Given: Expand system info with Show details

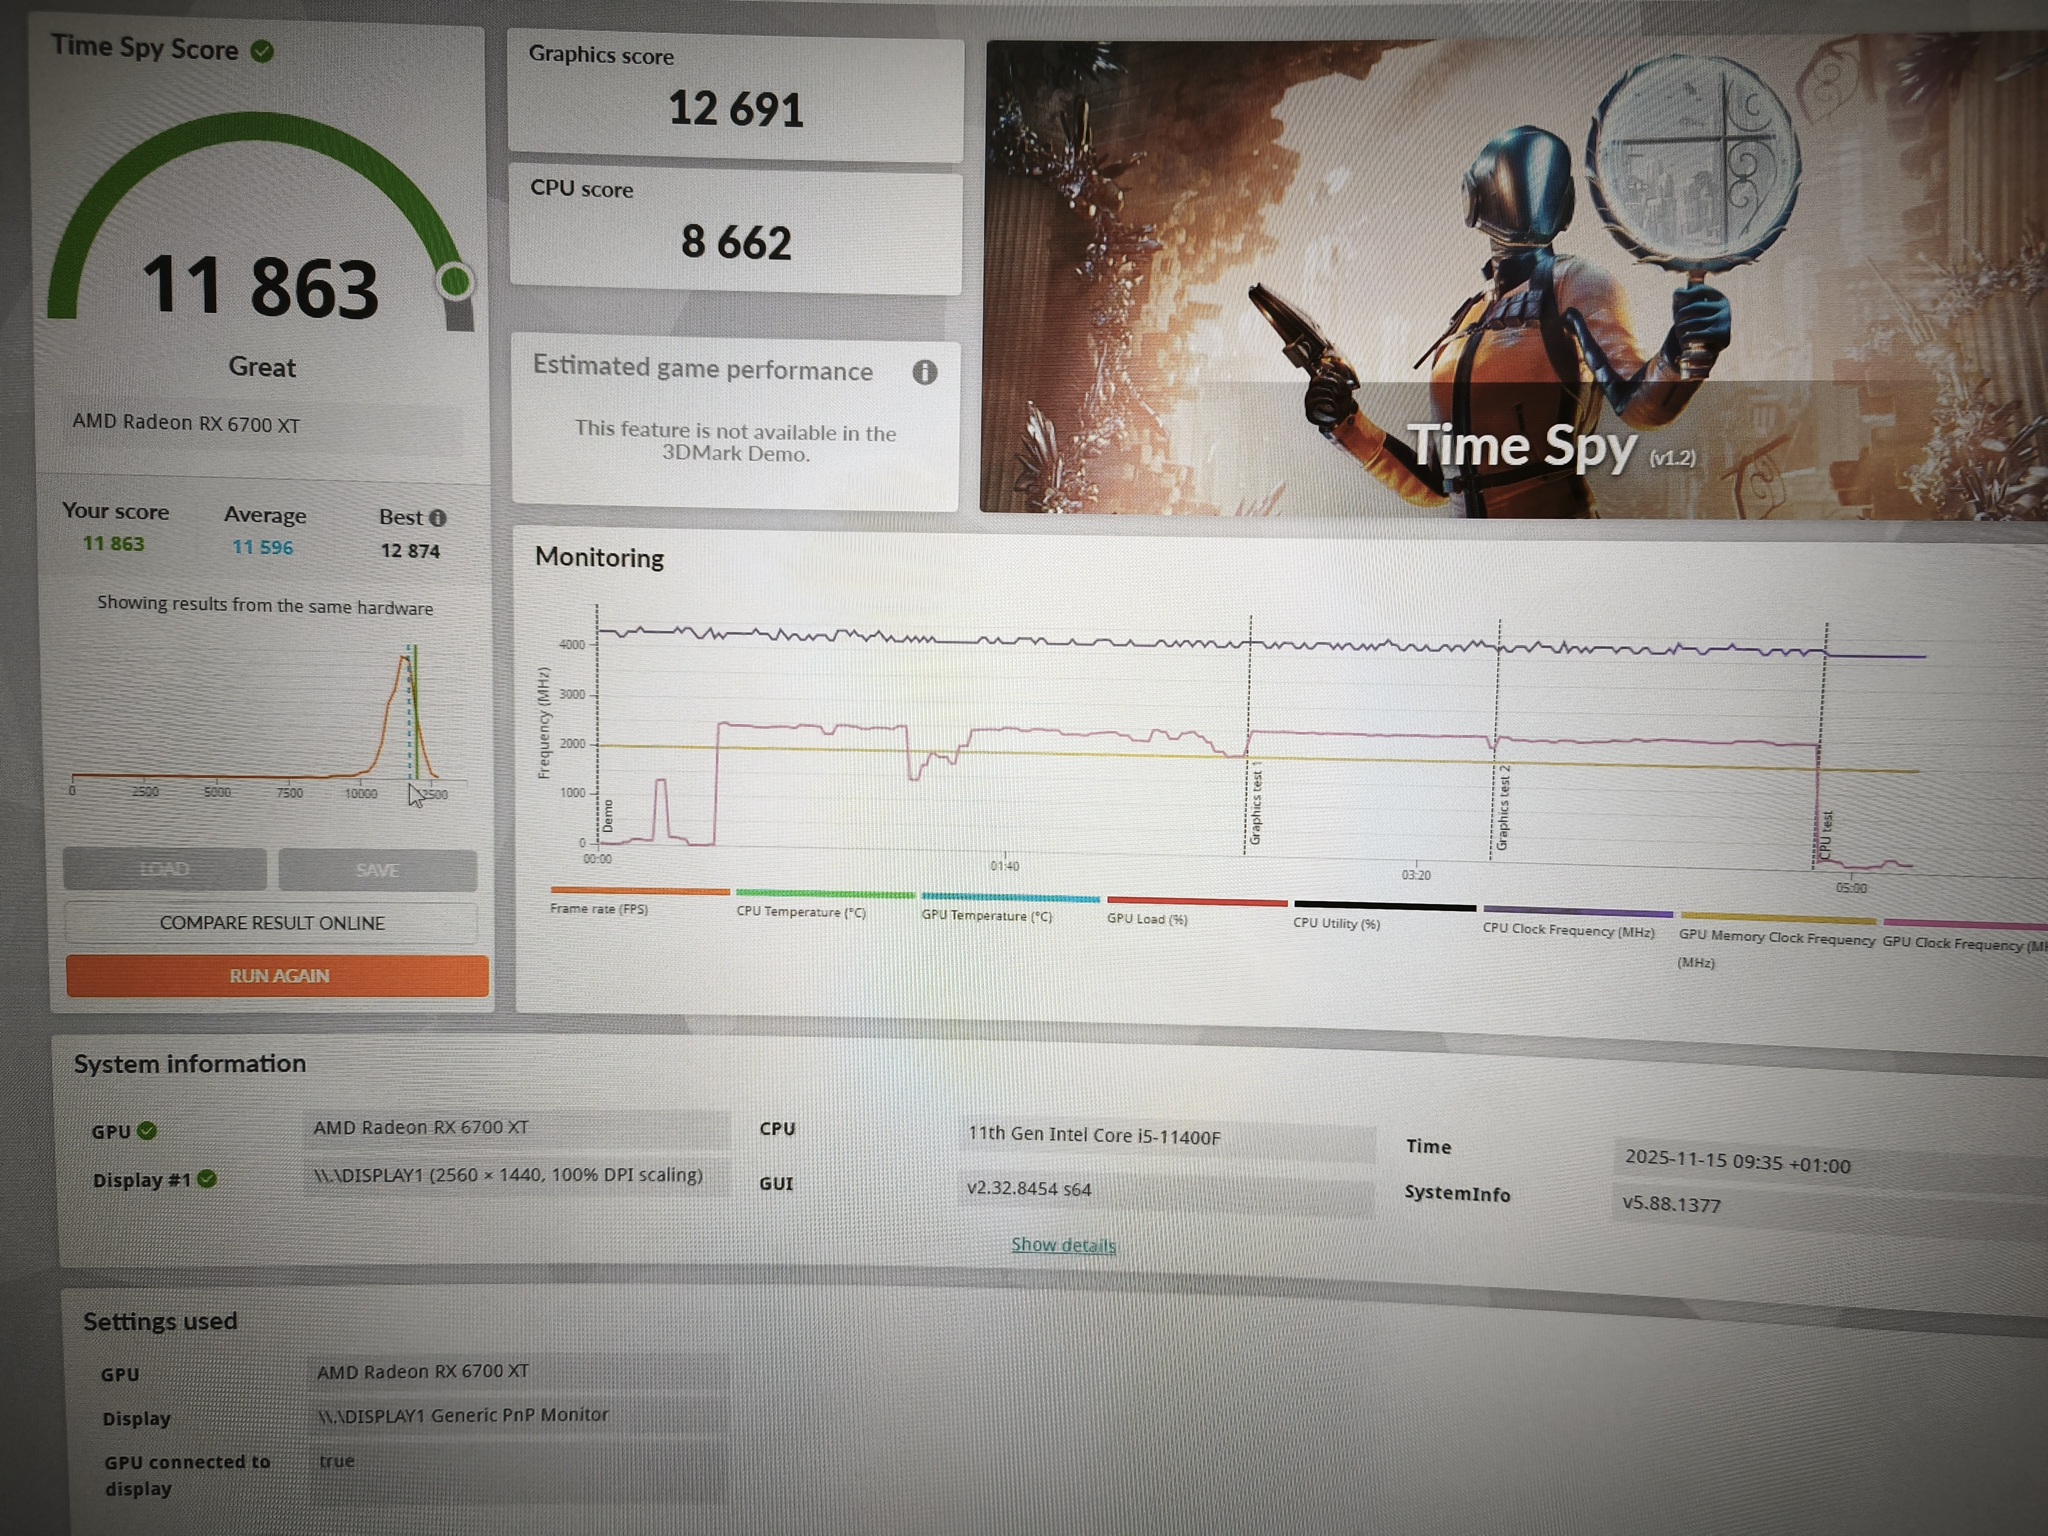Looking at the screenshot, I should click(1063, 1245).
